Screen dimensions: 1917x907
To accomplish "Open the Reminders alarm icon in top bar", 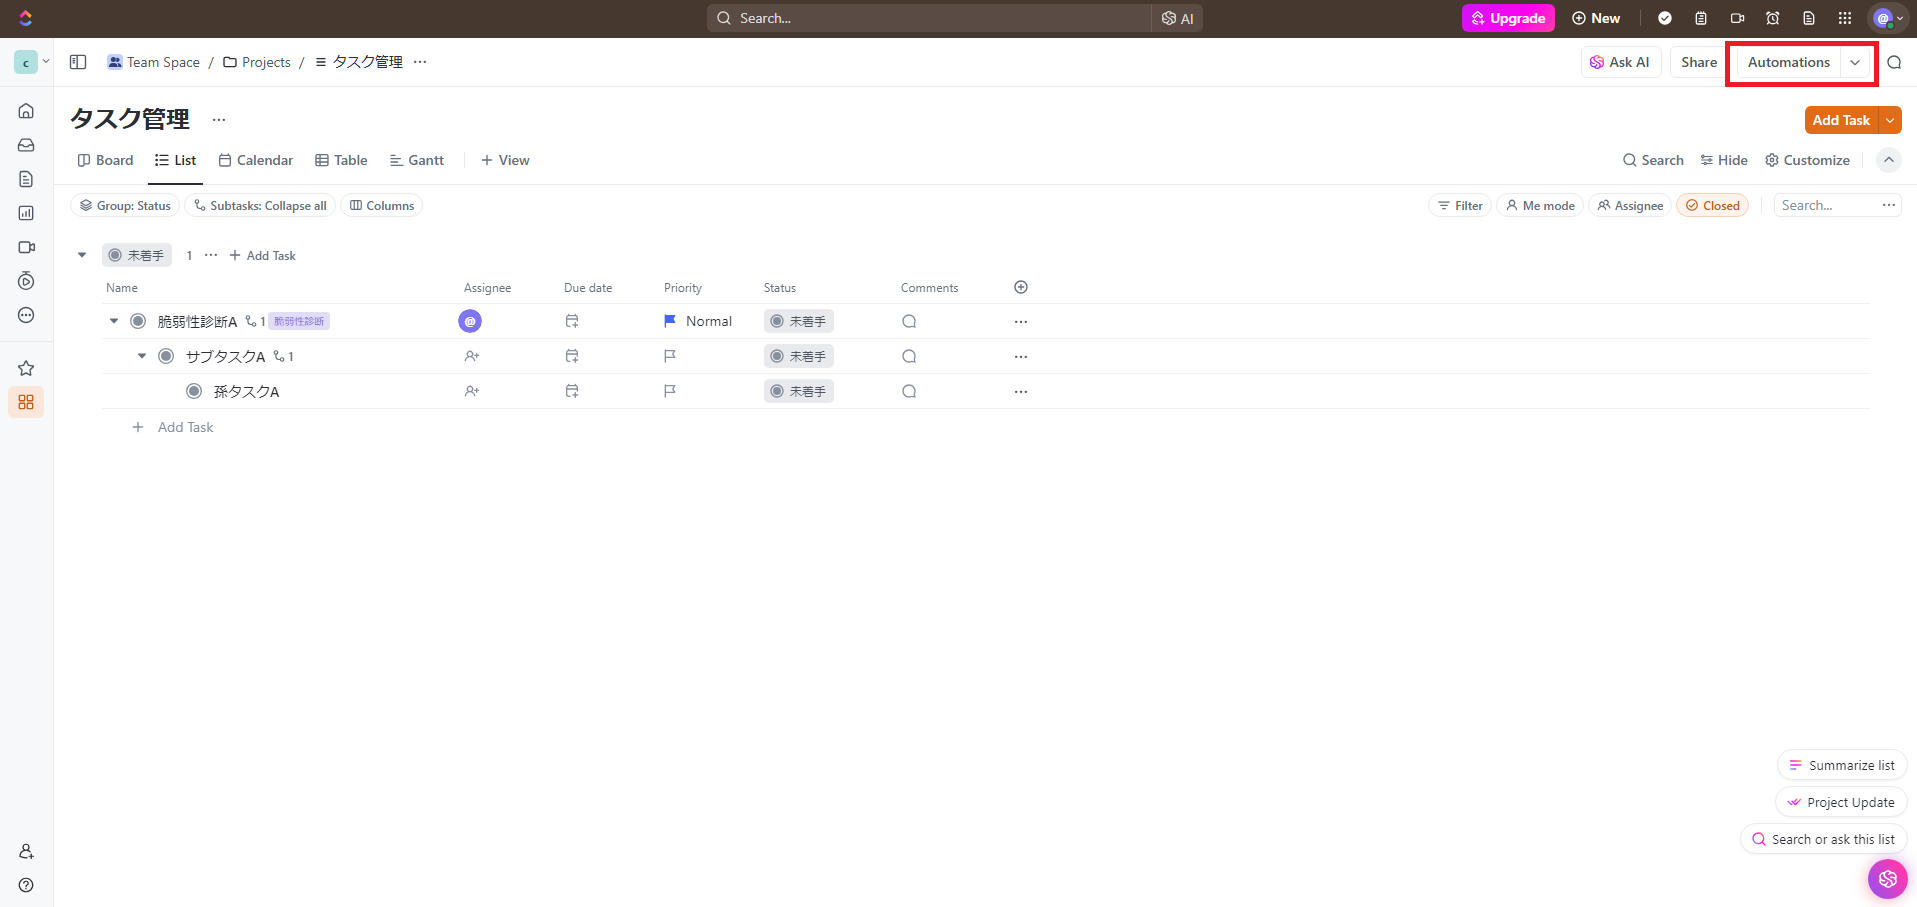I will click(x=1773, y=18).
